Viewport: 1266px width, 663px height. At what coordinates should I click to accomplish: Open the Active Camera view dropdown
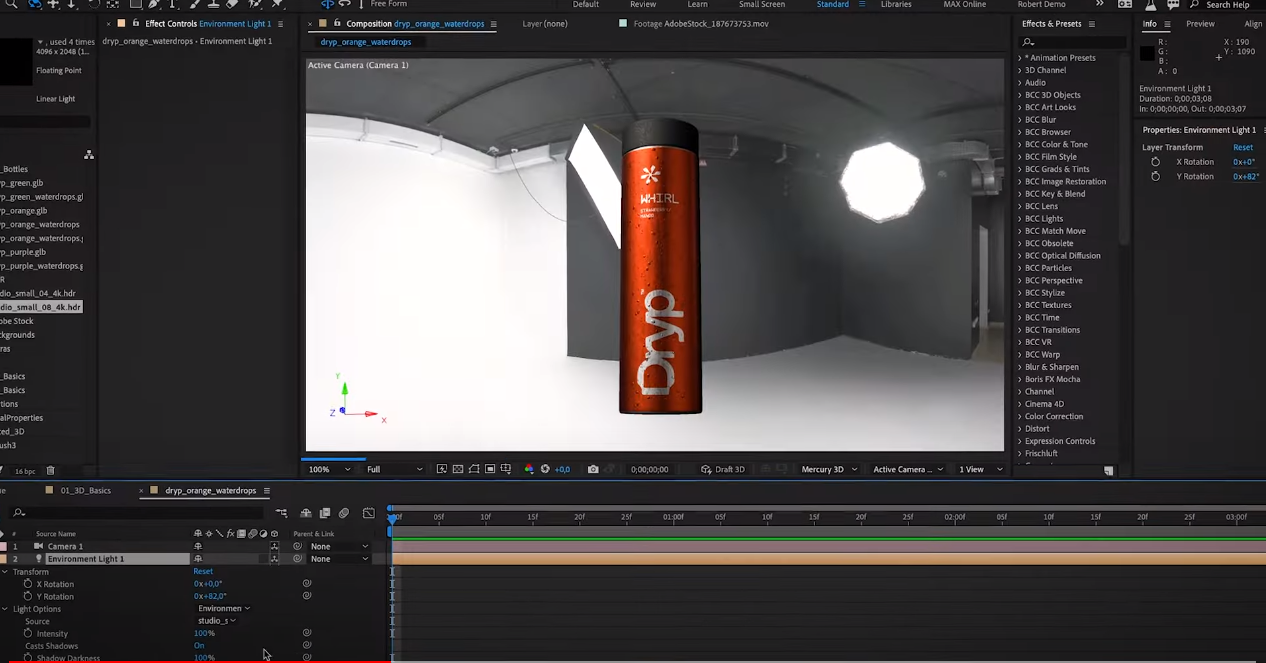pos(907,469)
